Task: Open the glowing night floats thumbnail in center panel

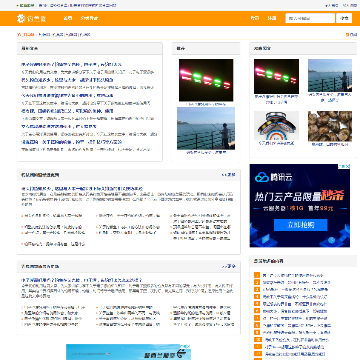Action: pyautogui.click(x=206, y=80)
